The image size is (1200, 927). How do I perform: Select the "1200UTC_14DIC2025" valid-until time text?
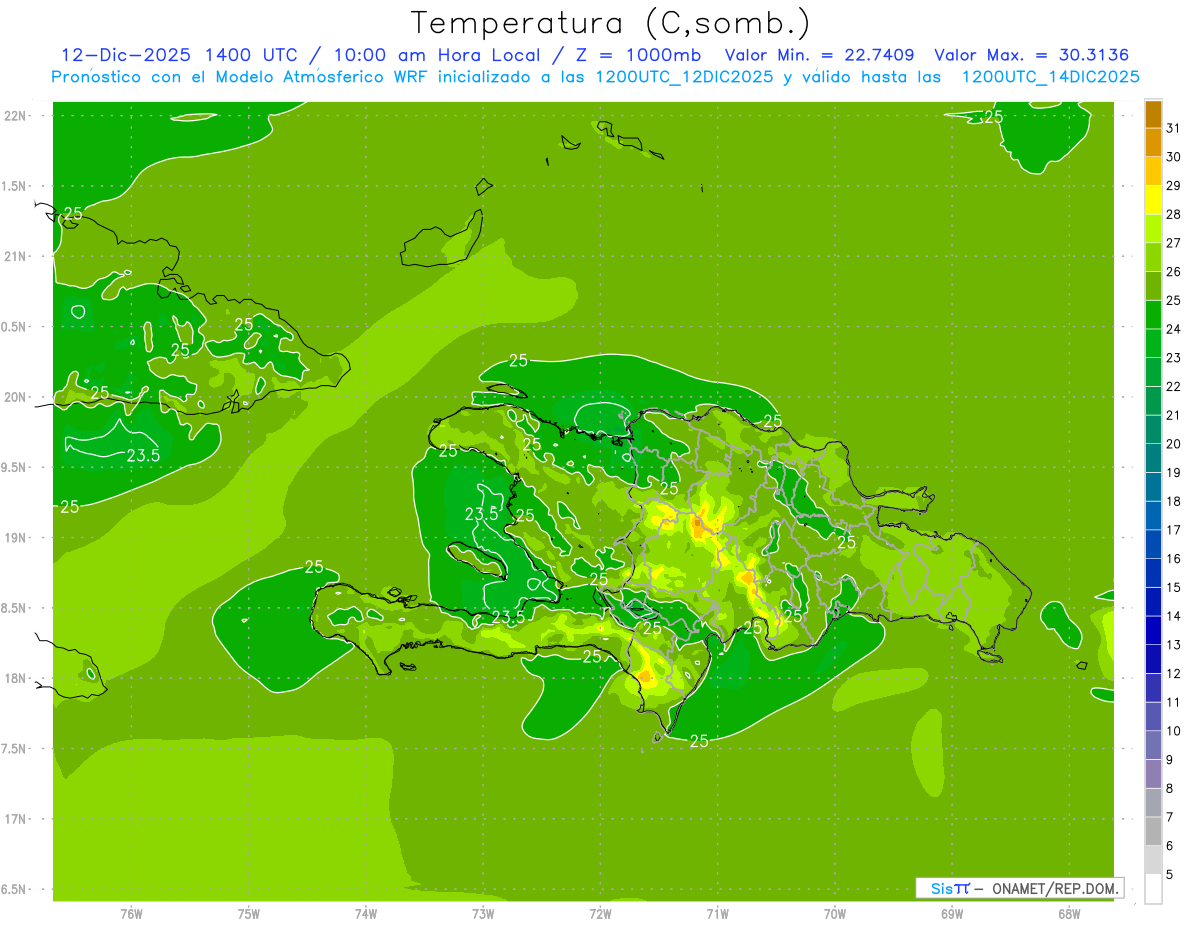pyautogui.click(x=1050, y=77)
